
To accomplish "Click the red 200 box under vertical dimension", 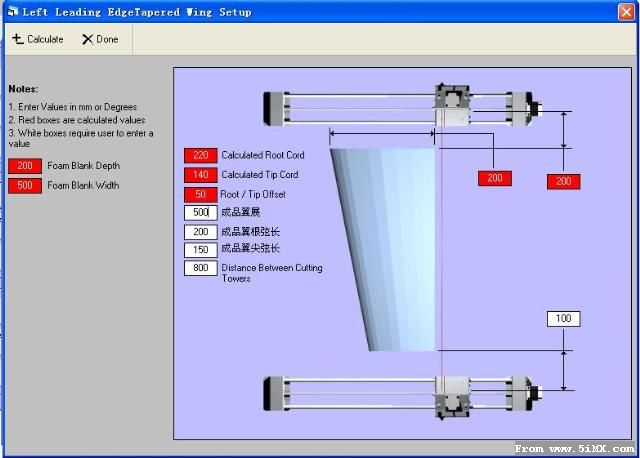I will (563, 181).
